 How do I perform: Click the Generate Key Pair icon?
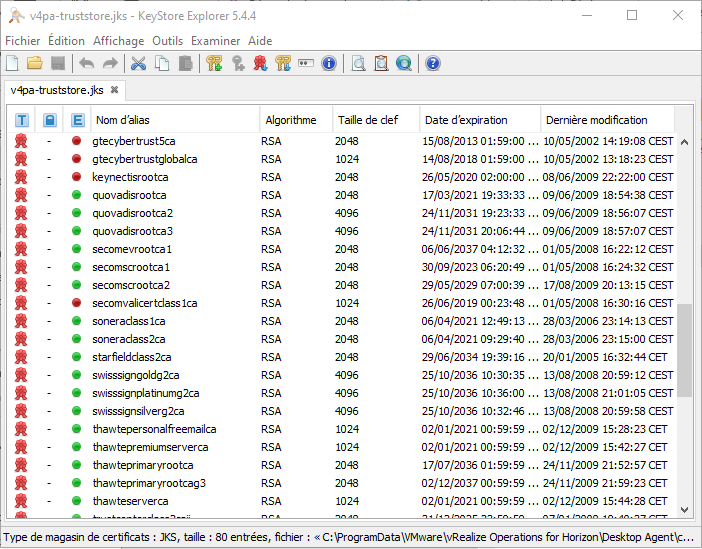tap(214, 64)
